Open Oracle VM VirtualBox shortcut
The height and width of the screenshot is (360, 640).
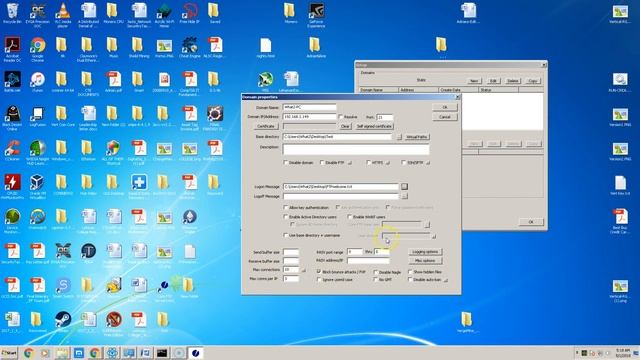38,186
